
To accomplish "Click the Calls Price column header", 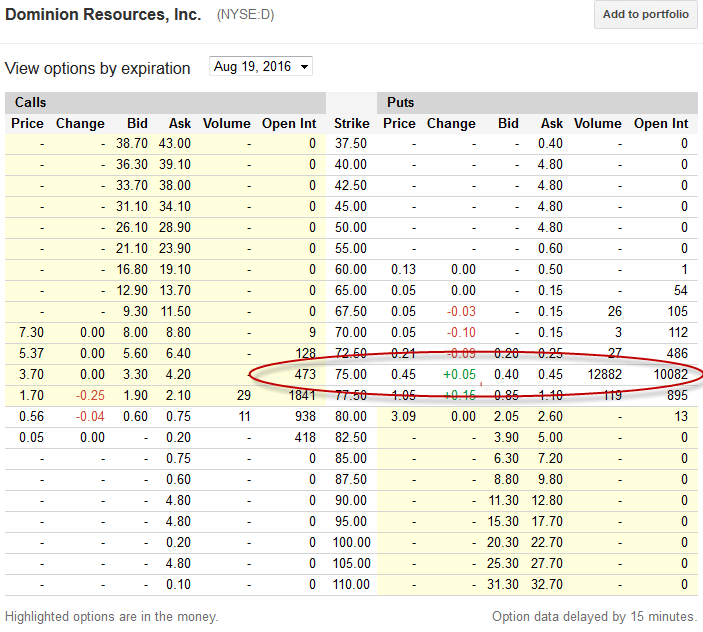I will [27, 123].
